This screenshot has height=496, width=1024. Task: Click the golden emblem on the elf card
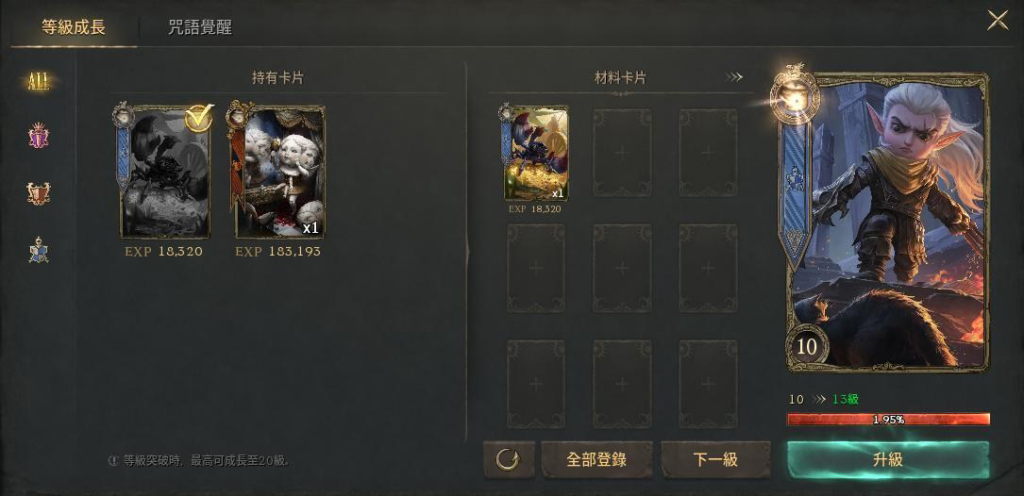click(794, 97)
